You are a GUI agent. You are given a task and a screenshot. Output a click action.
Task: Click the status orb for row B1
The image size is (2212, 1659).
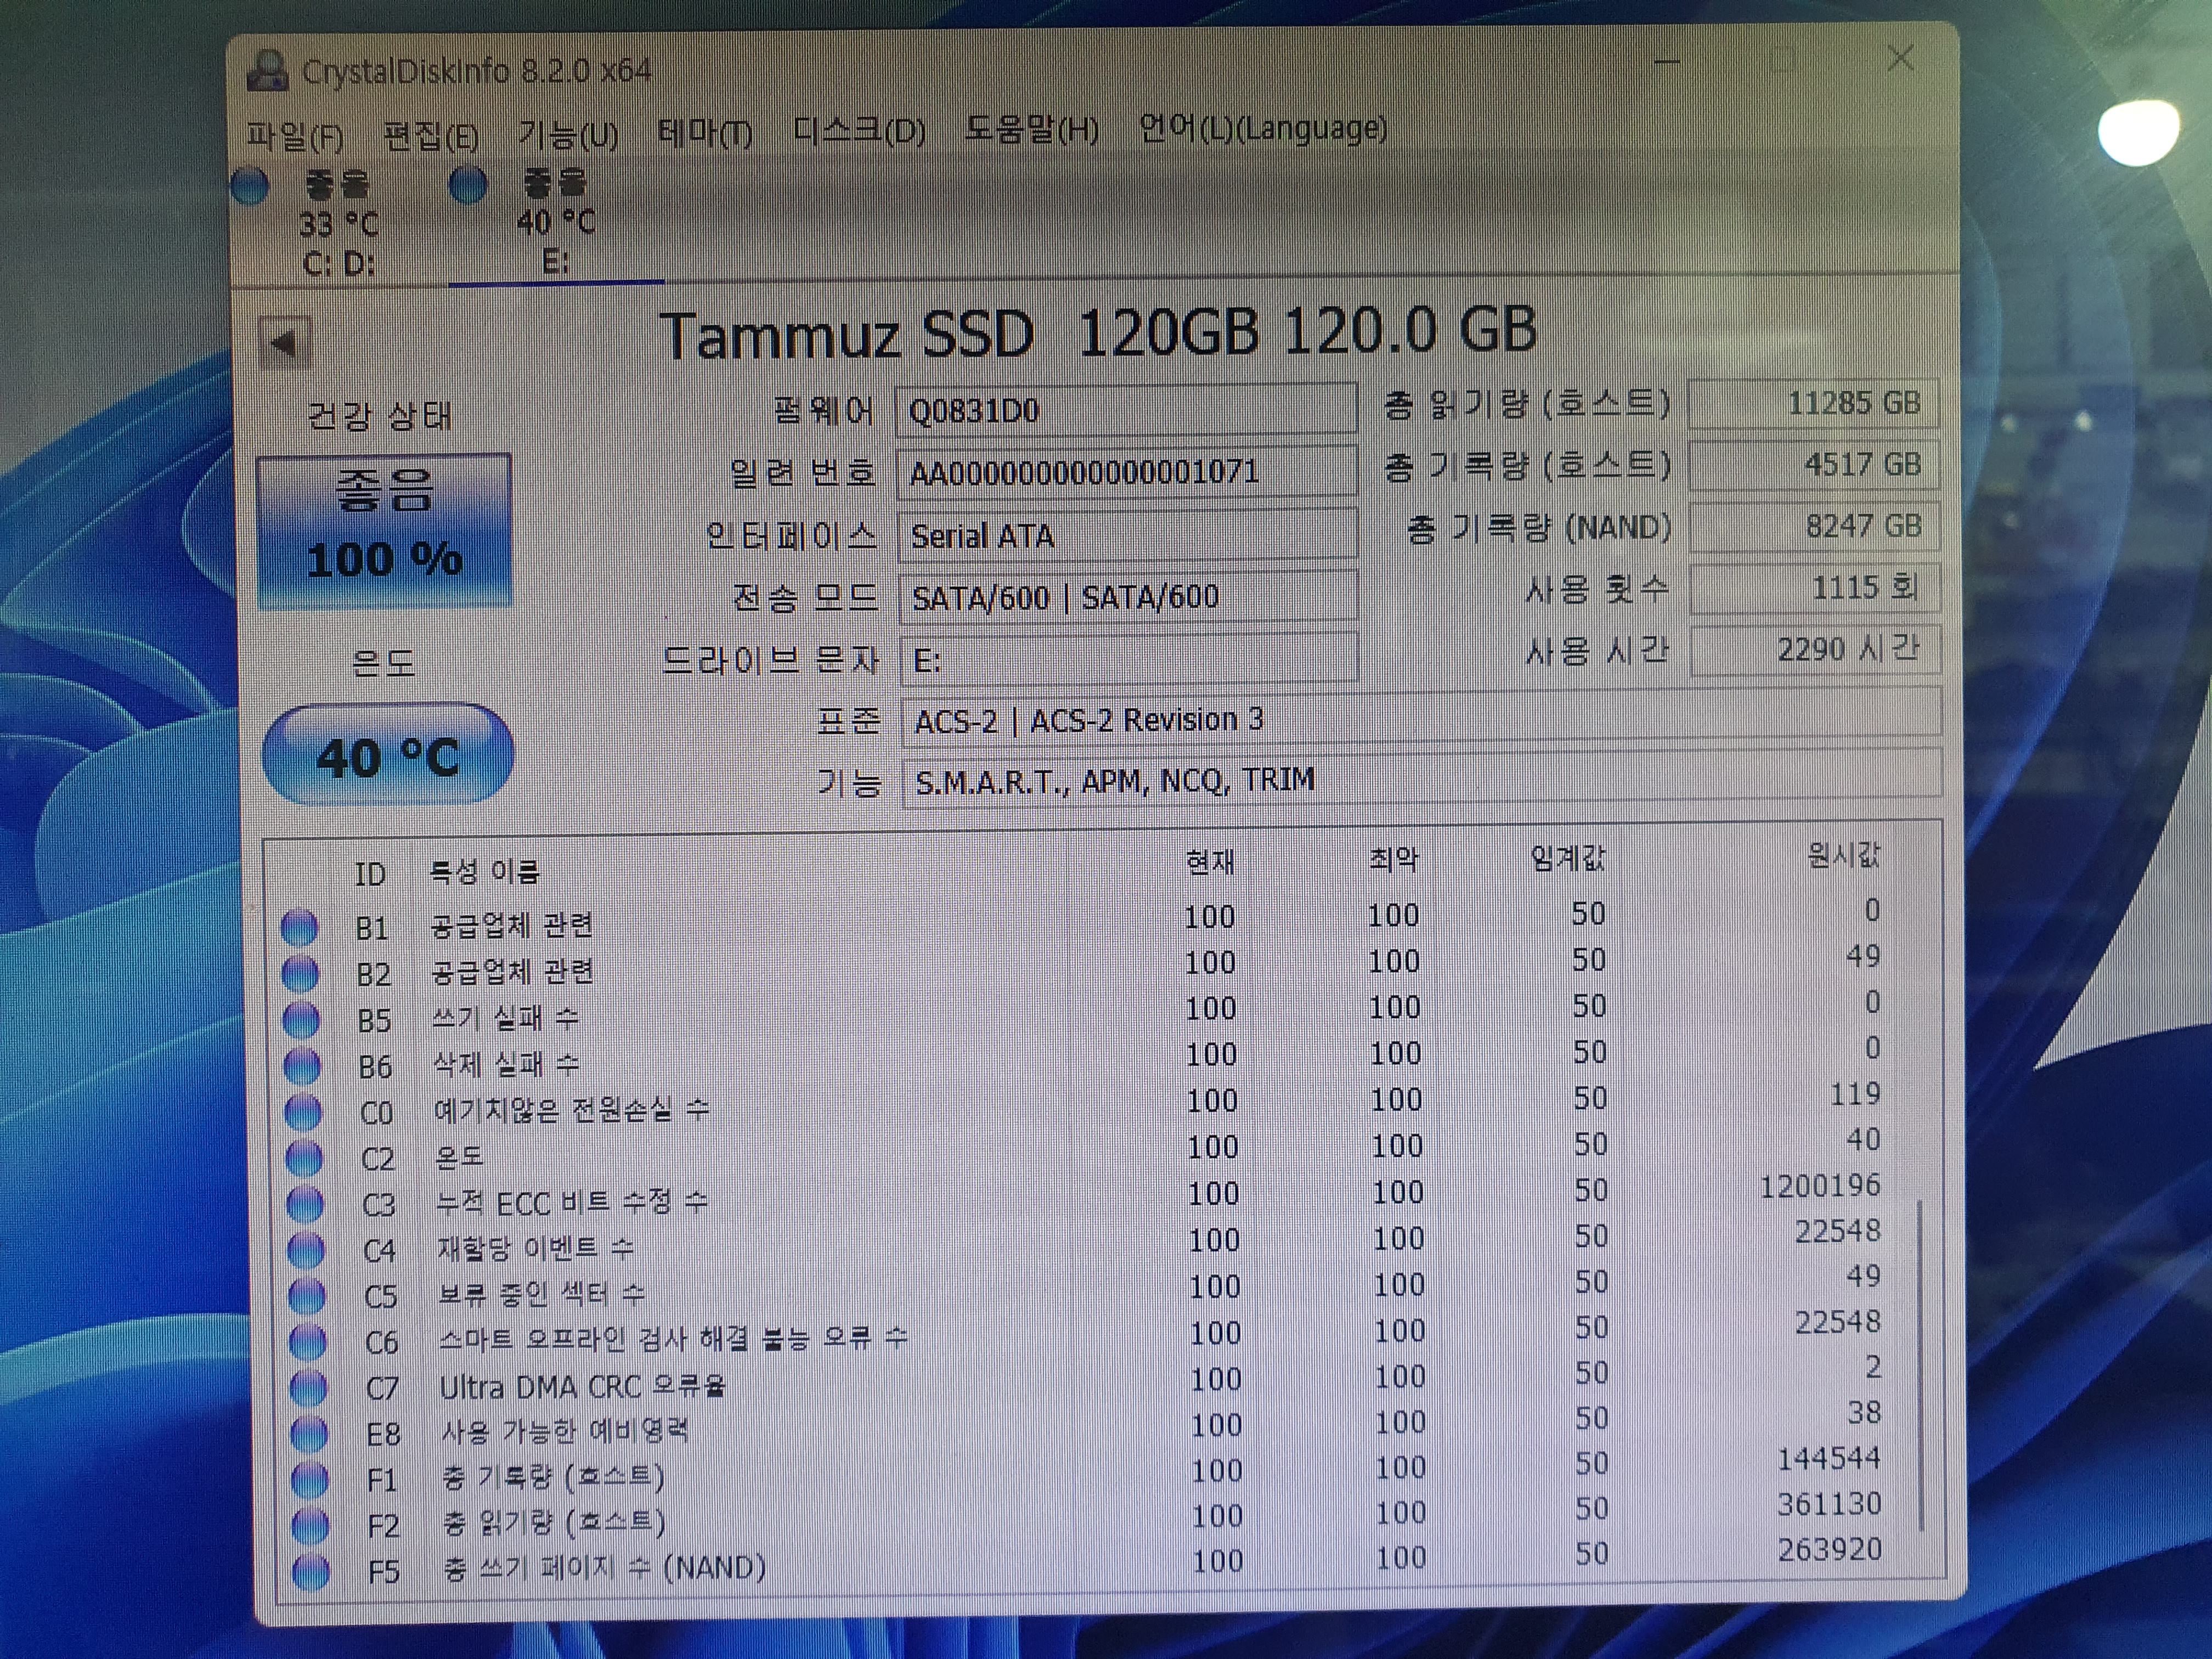tap(299, 927)
